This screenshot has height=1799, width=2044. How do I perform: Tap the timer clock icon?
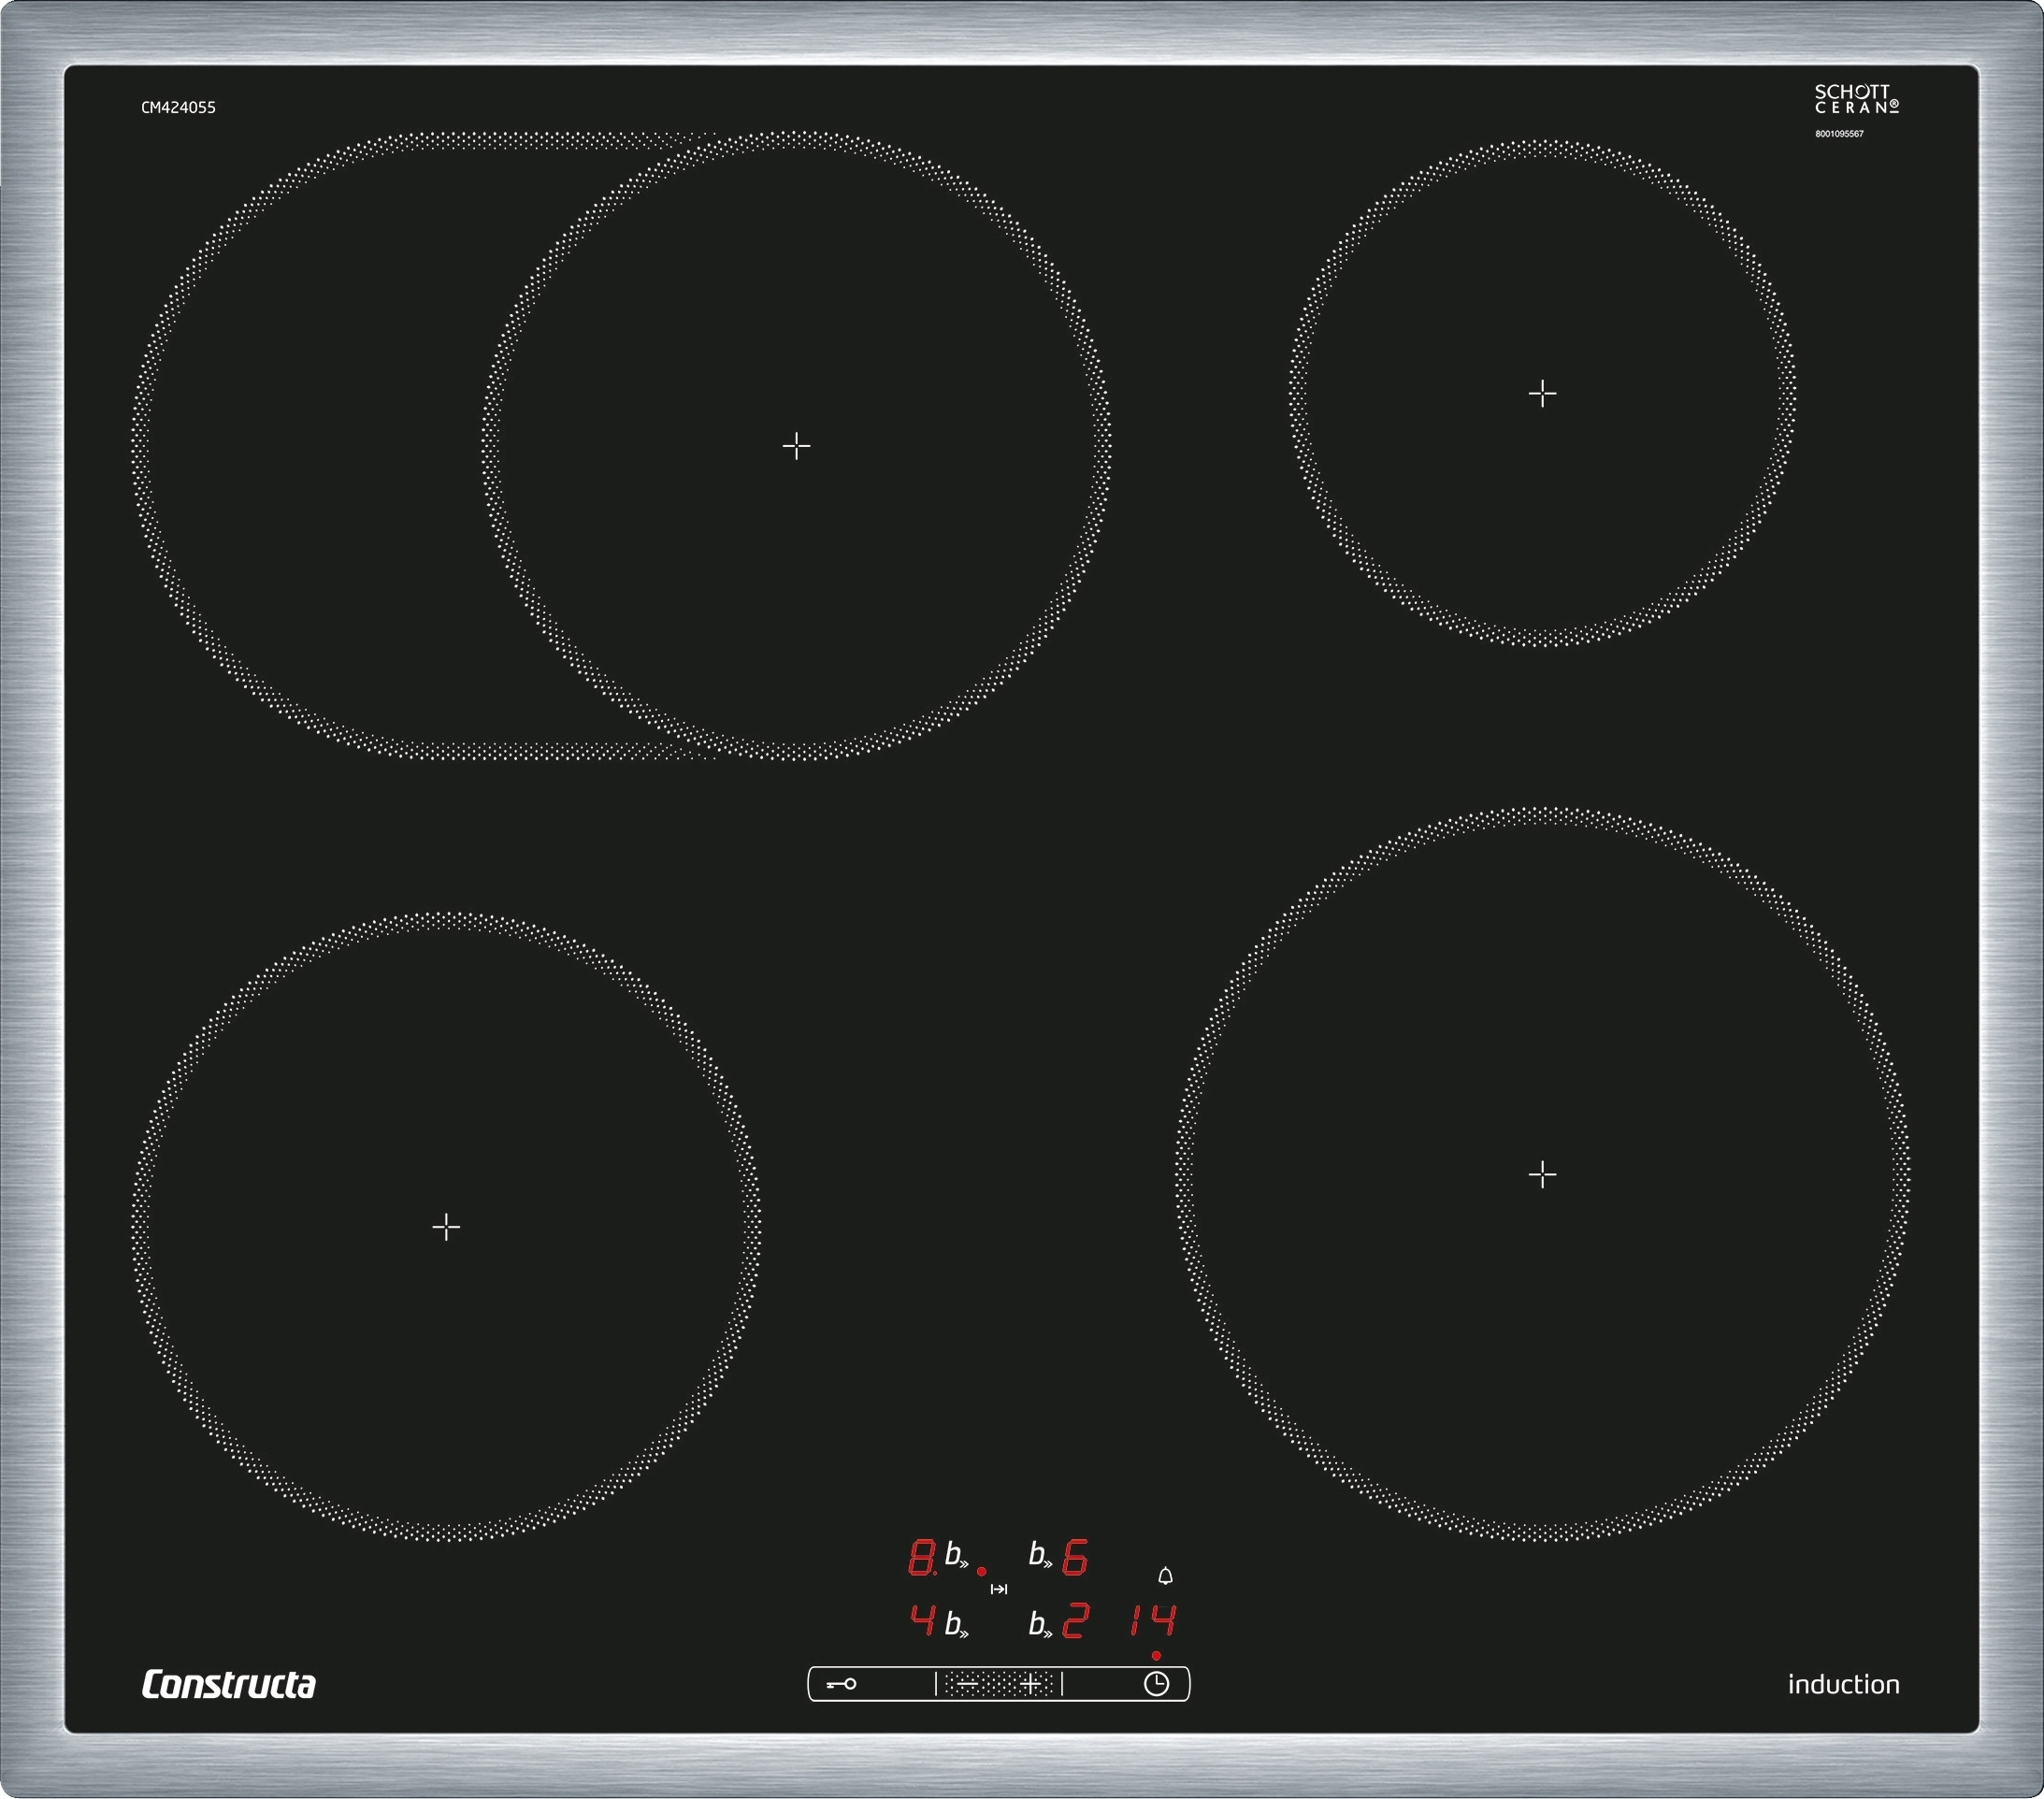coord(1156,1684)
